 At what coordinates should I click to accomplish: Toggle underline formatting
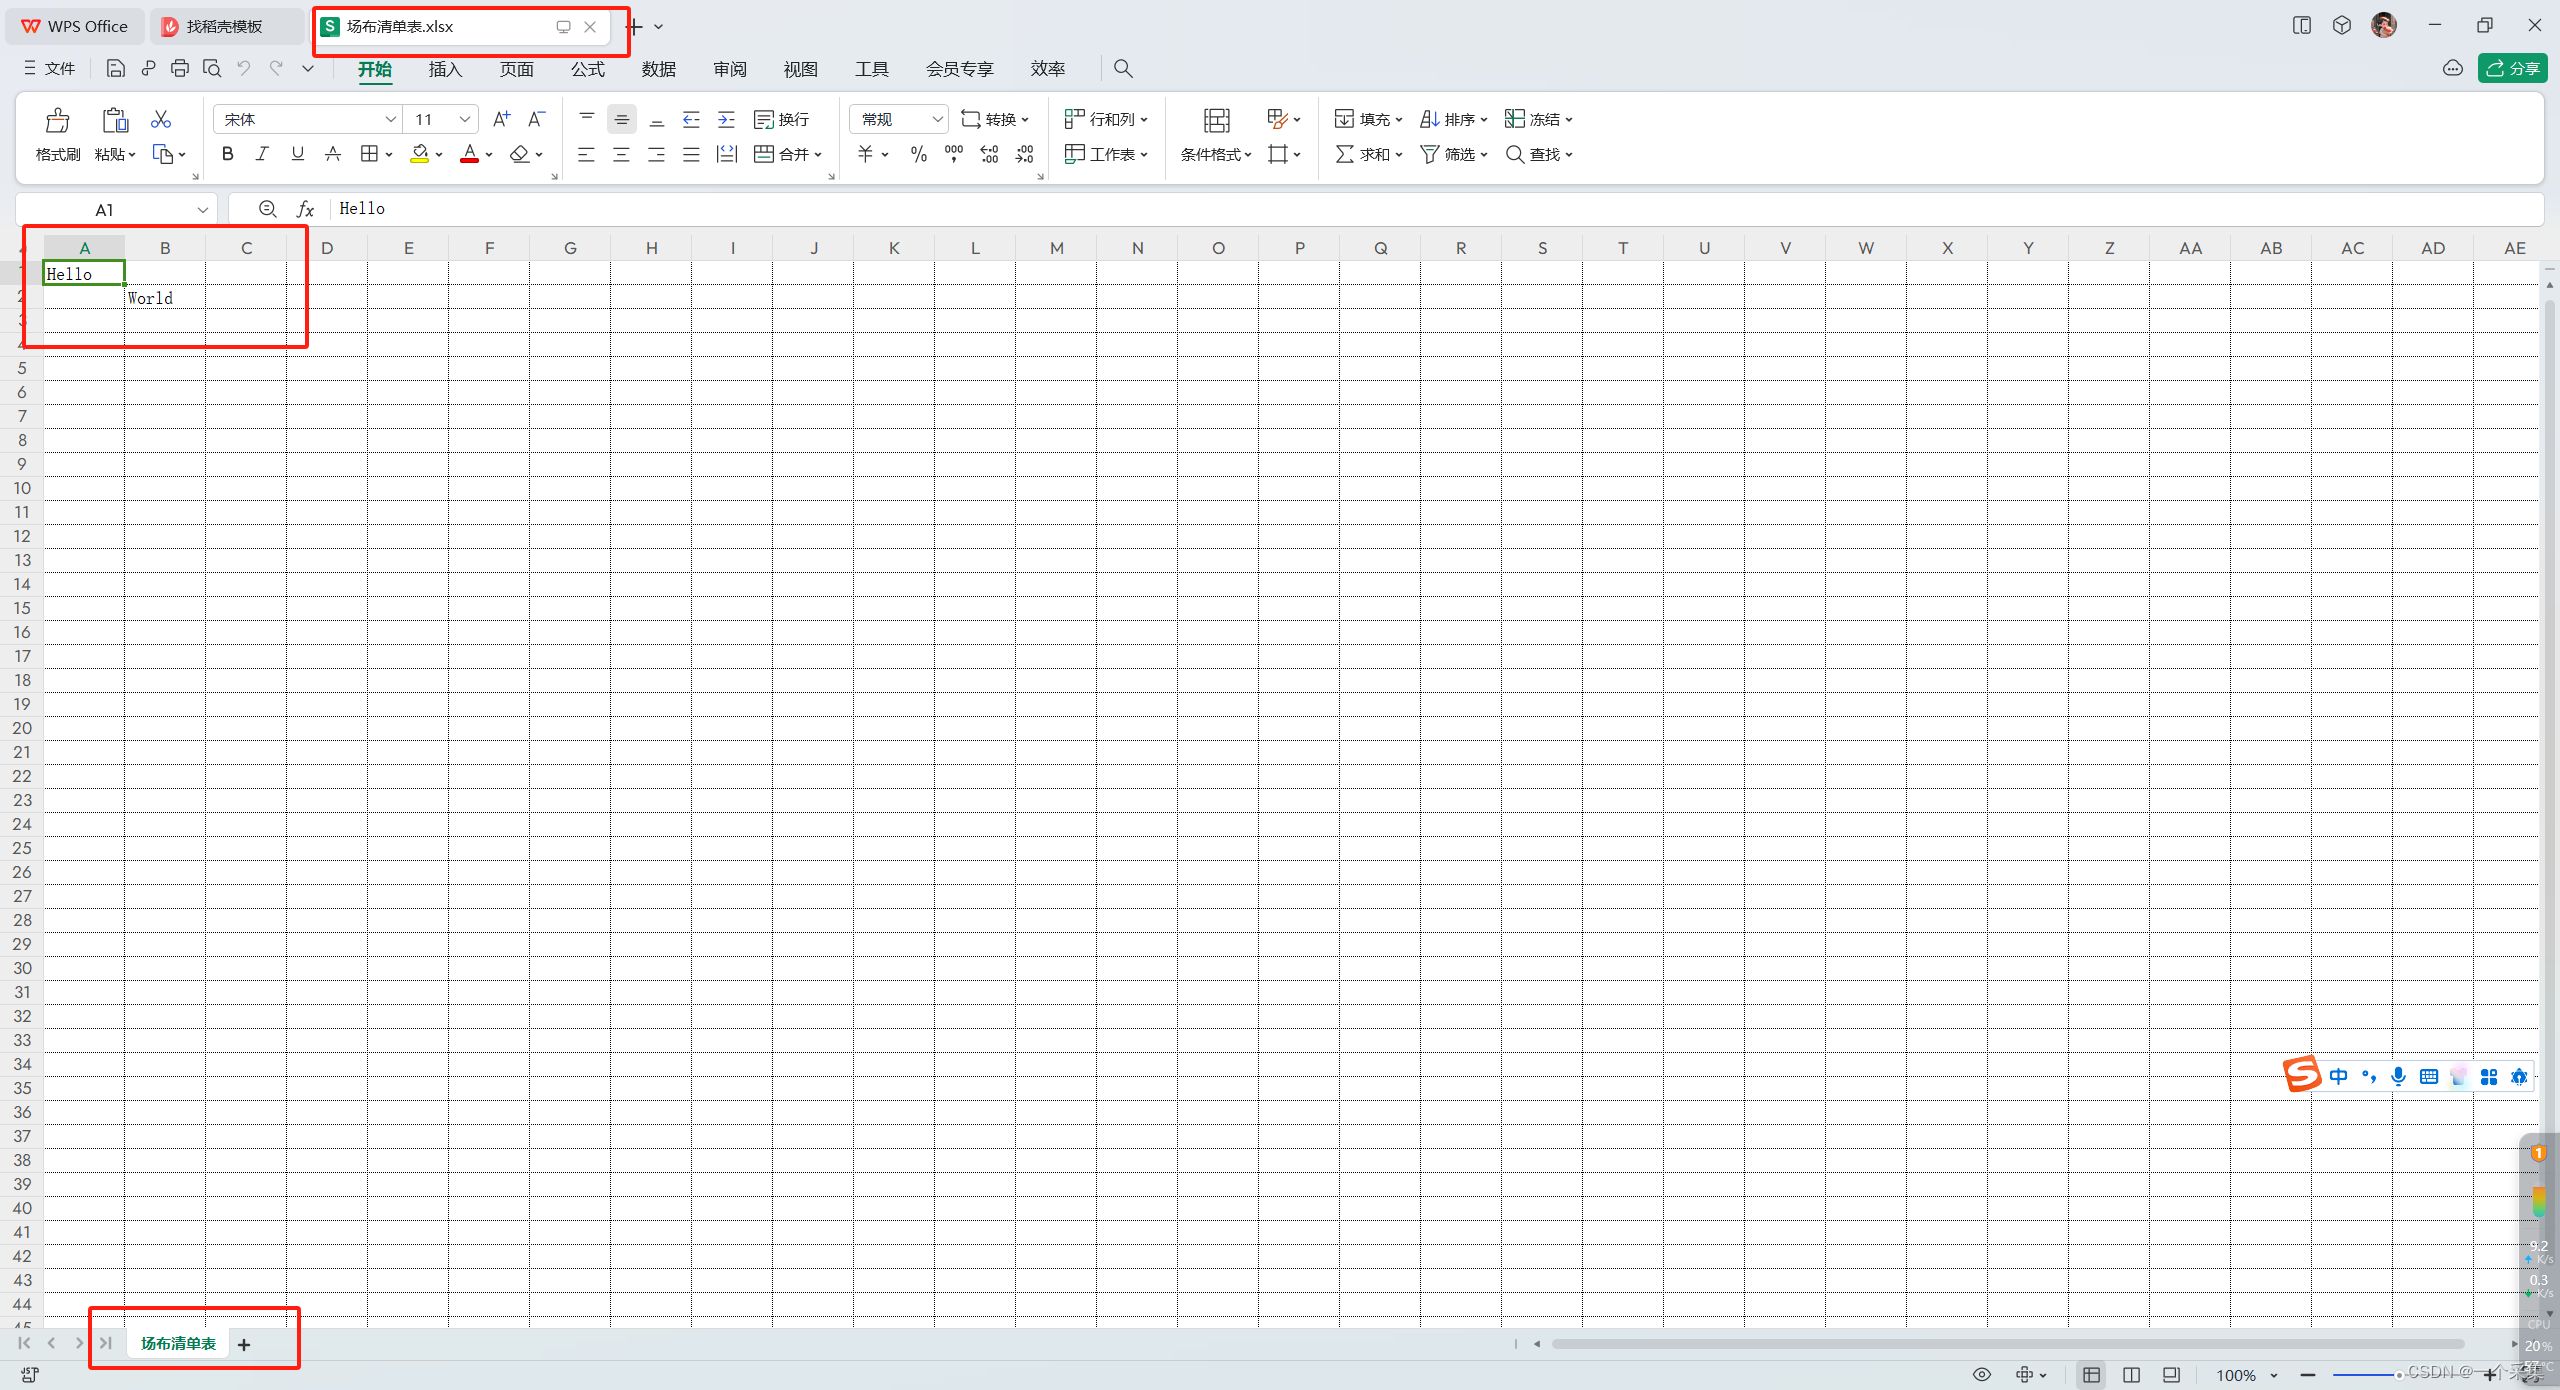297,154
